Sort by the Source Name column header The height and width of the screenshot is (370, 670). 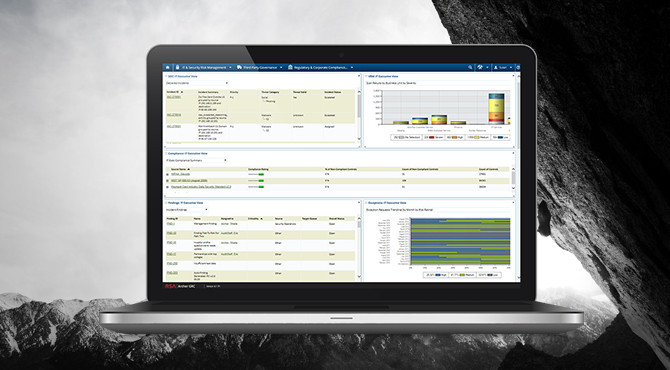(179, 169)
